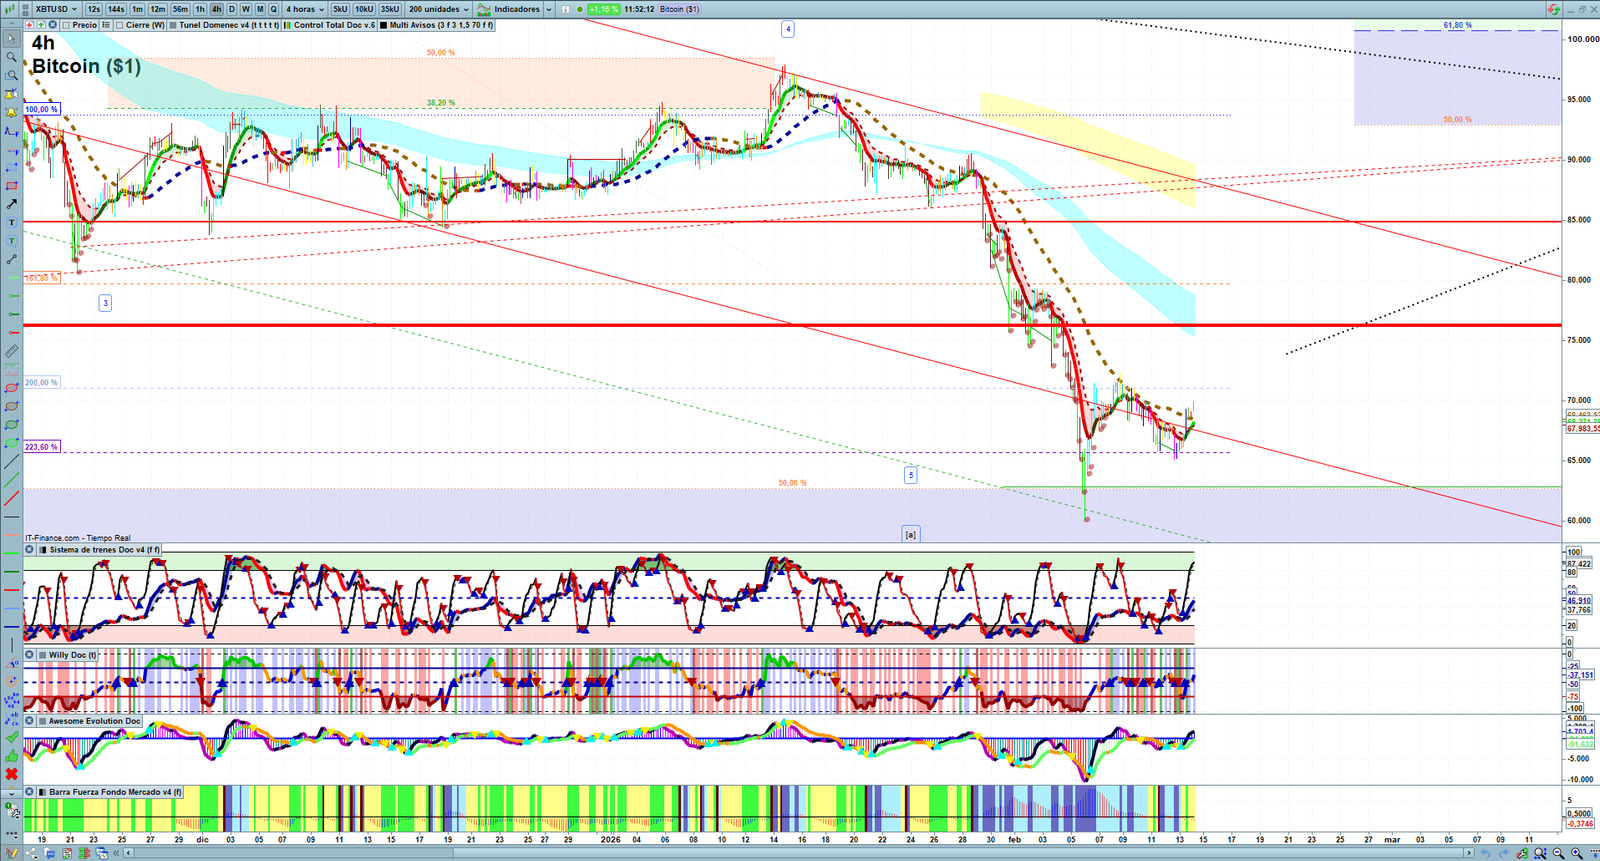
Task: Select the magnifier zoom tool in left toolbar
Action: [x=12, y=57]
